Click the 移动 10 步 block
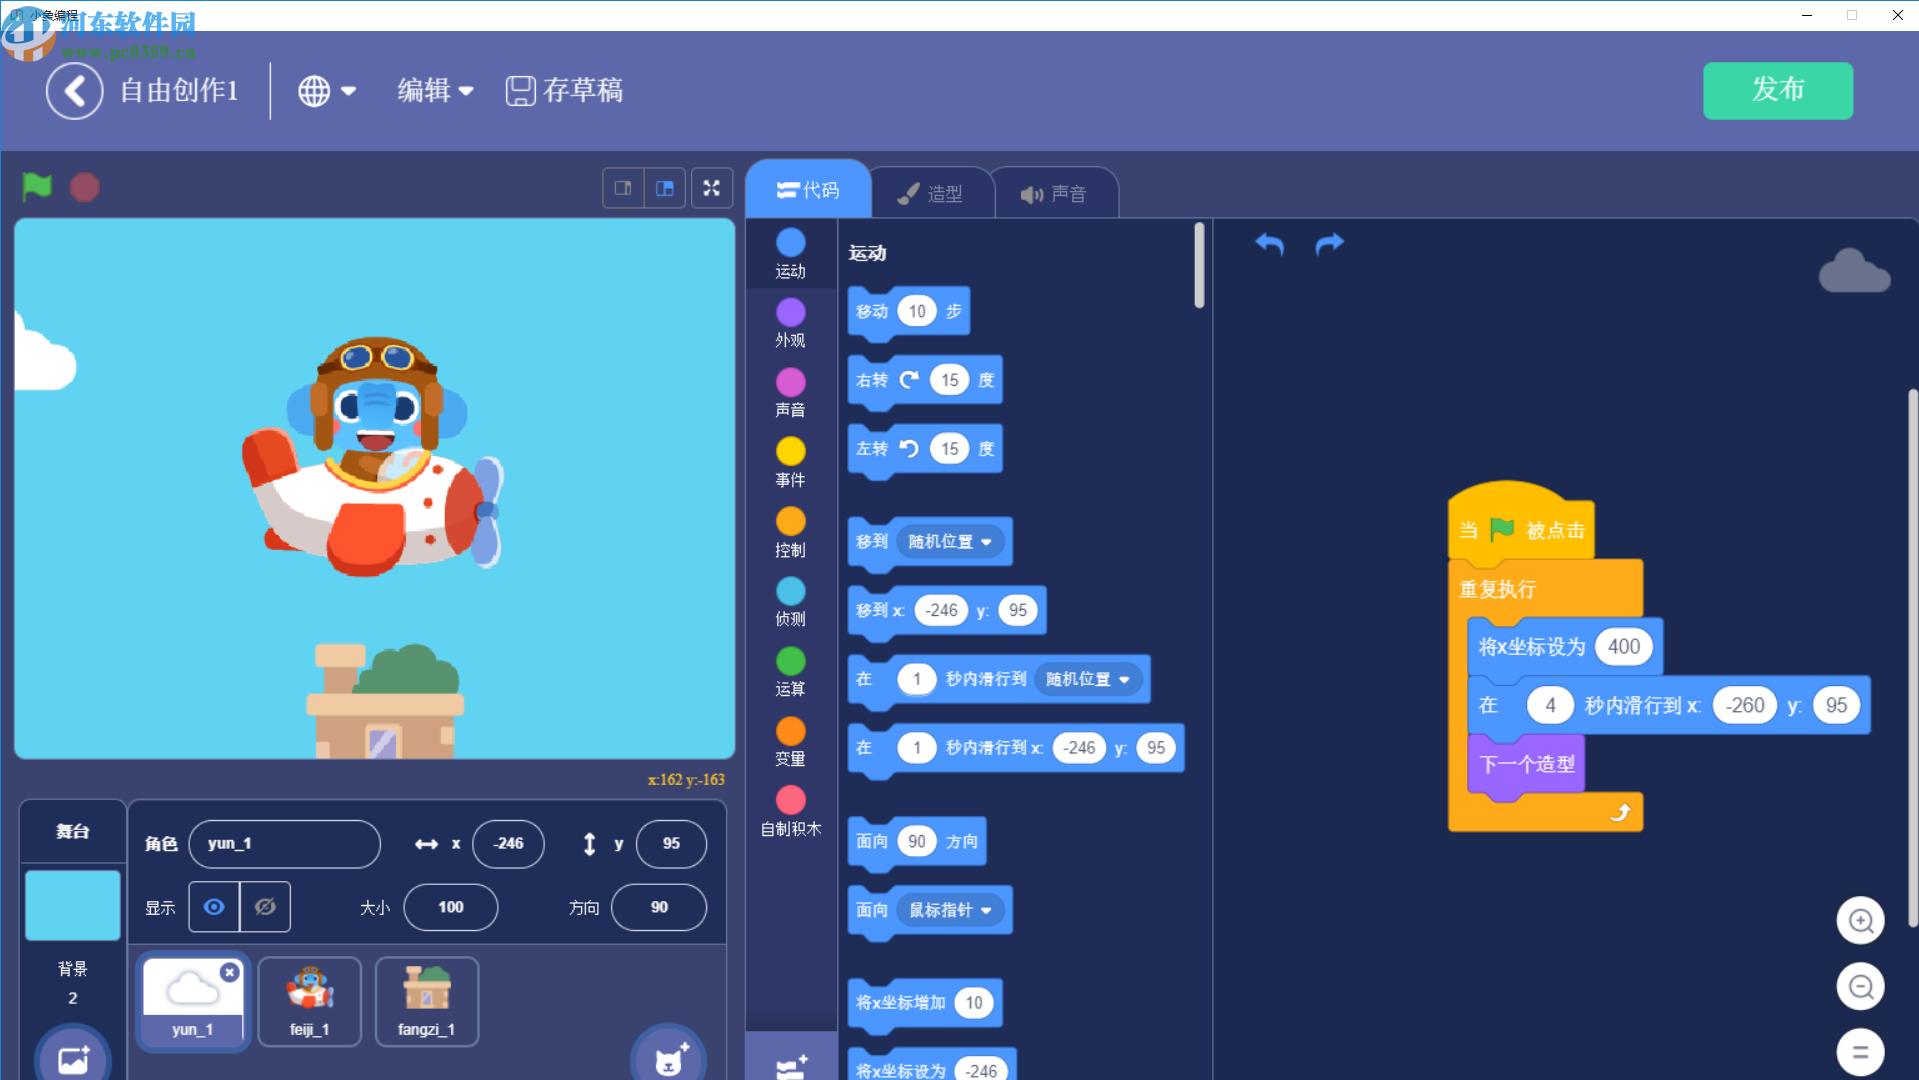 908,312
